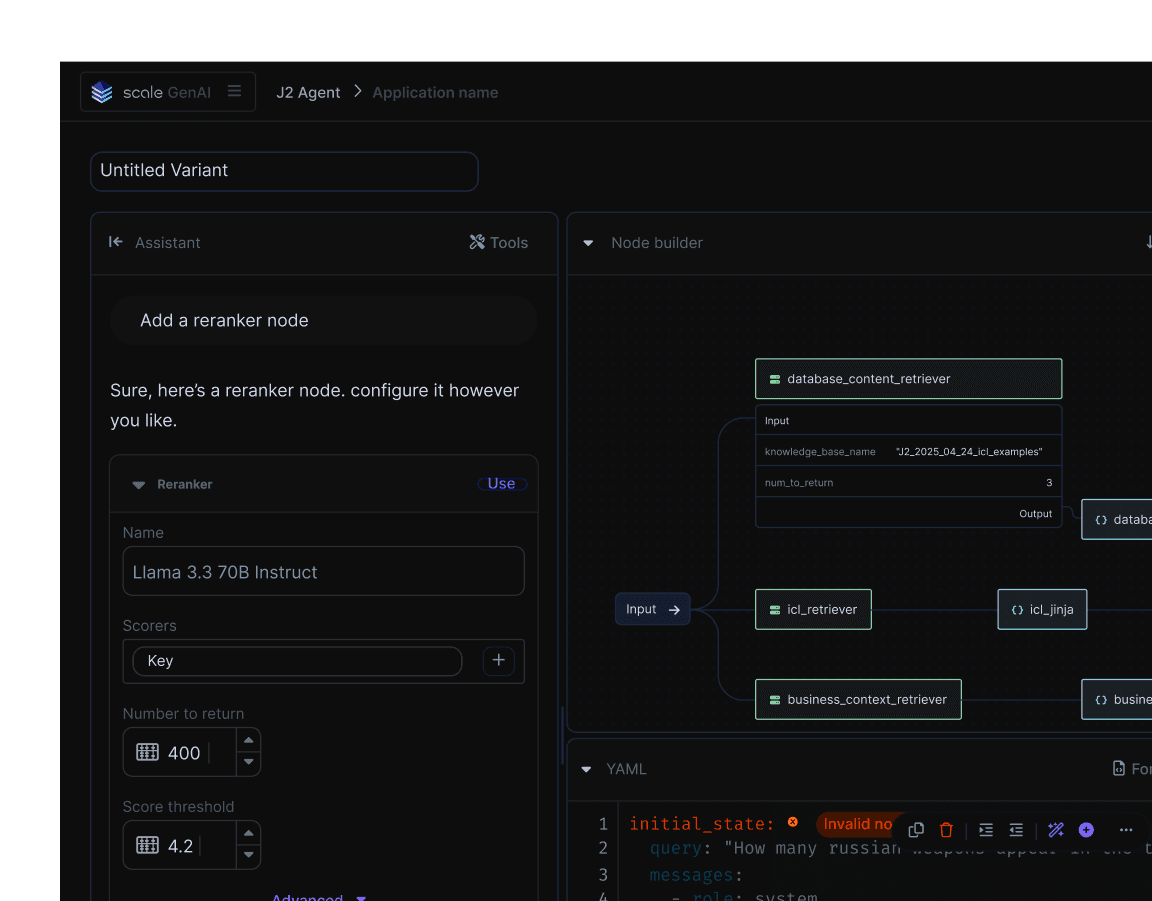
Task: Click the red trash delete icon
Action: coord(946,830)
